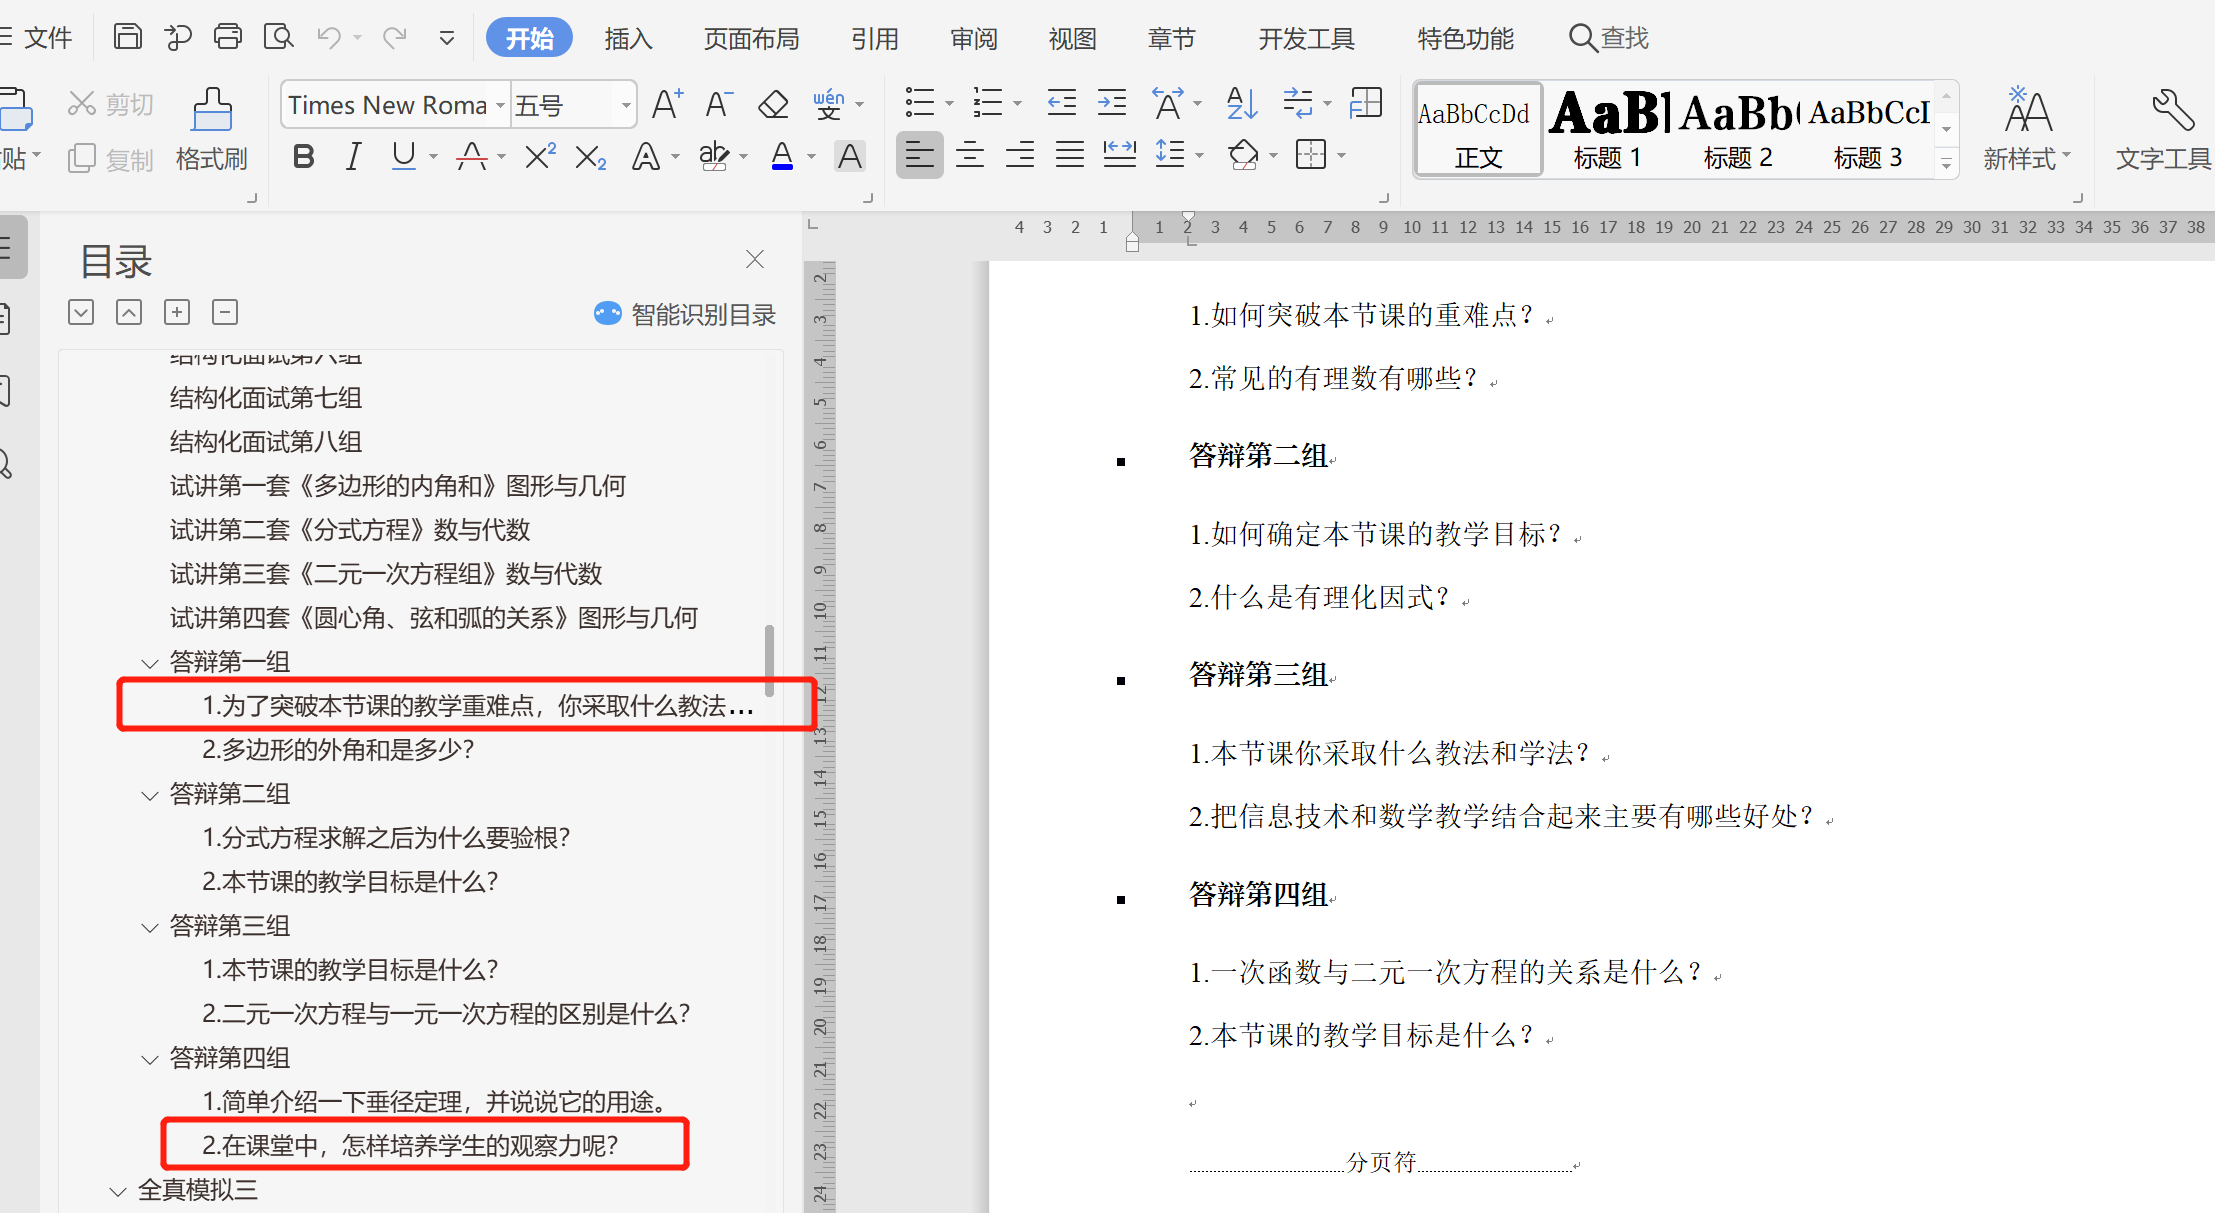Click the Format Painter (格式刷) icon

(x=212, y=110)
